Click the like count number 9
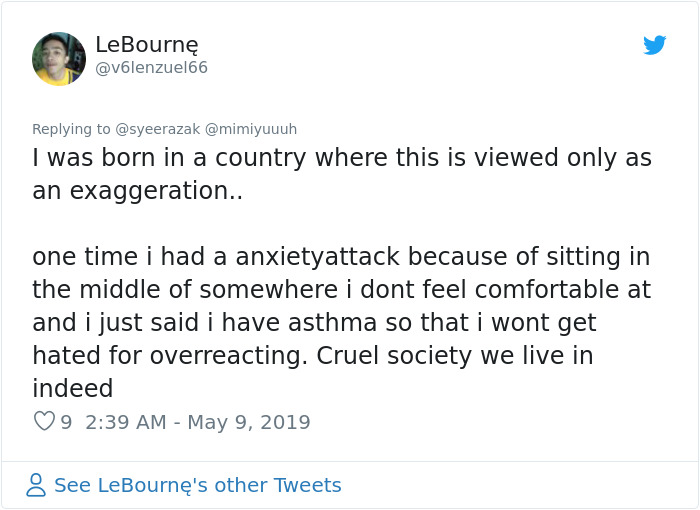The height and width of the screenshot is (510, 700). [66, 422]
